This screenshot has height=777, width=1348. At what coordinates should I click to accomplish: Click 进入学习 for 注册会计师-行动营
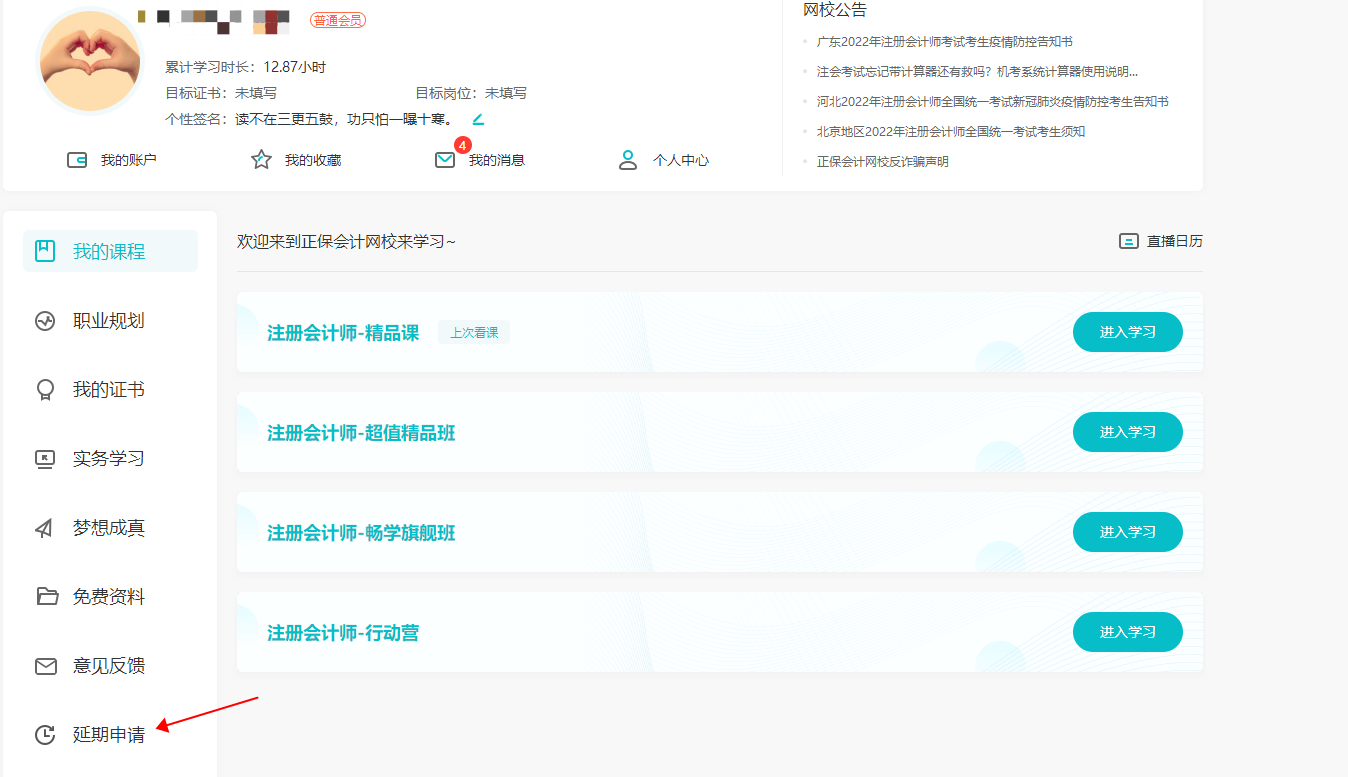pos(1127,631)
